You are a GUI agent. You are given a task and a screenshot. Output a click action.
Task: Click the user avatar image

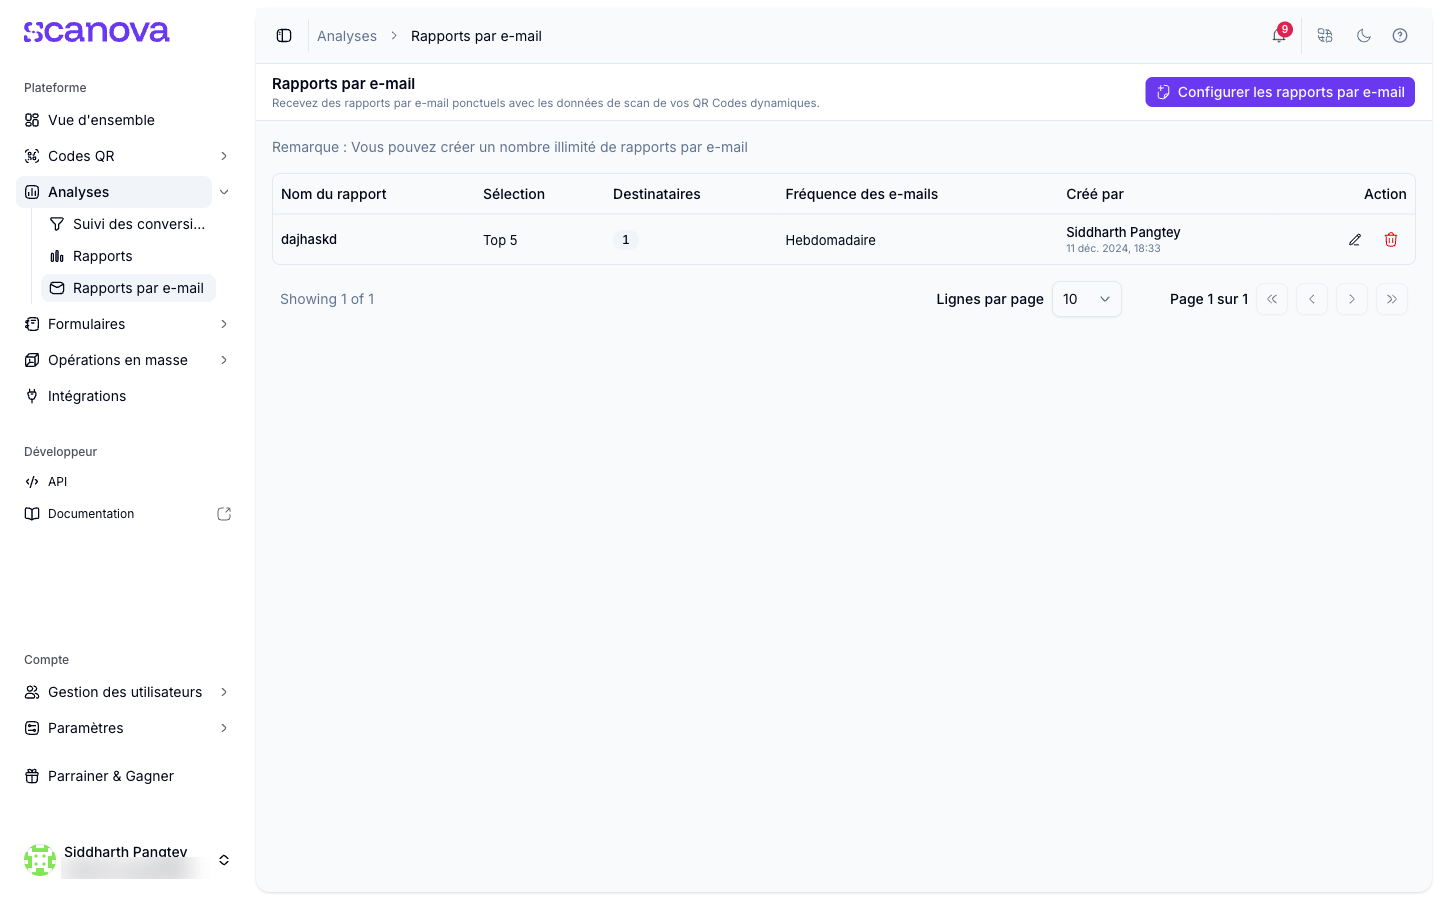point(40,860)
